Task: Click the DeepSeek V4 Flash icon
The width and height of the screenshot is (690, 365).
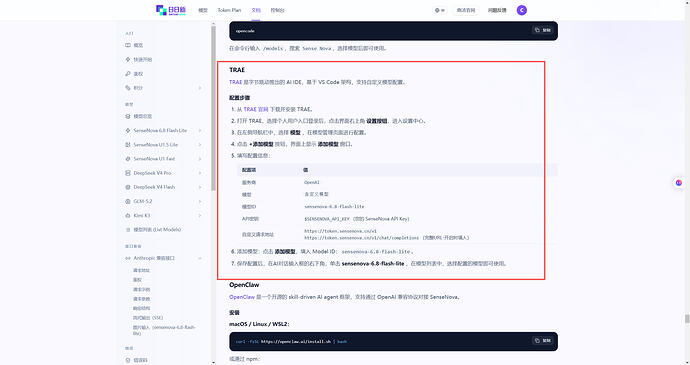Action: tap(128, 187)
